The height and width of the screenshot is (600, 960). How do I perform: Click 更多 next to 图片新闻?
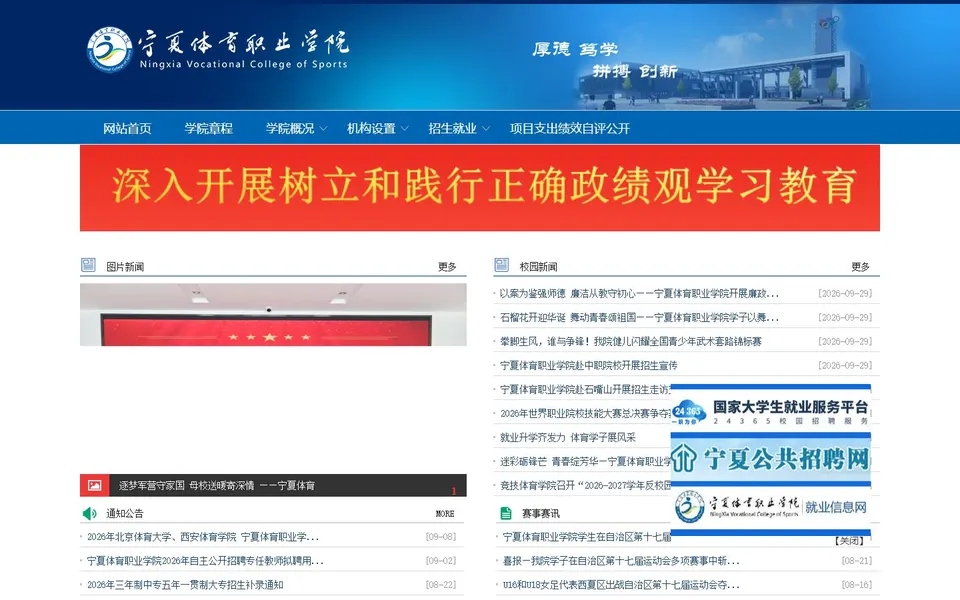pyautogui.click(x=447, y=266)
